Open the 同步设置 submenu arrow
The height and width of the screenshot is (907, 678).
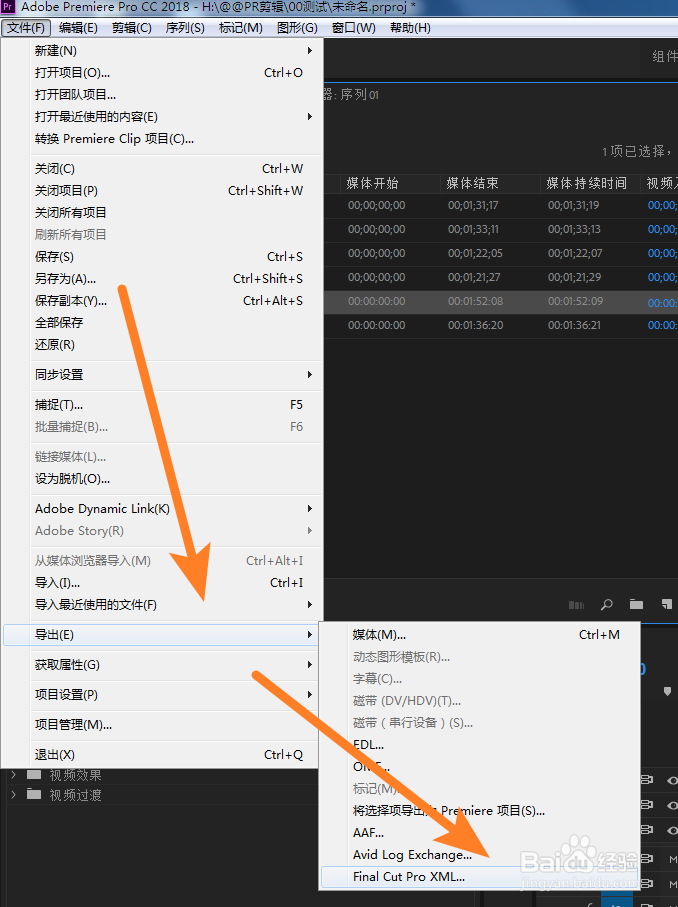click(x=310, y=374)
